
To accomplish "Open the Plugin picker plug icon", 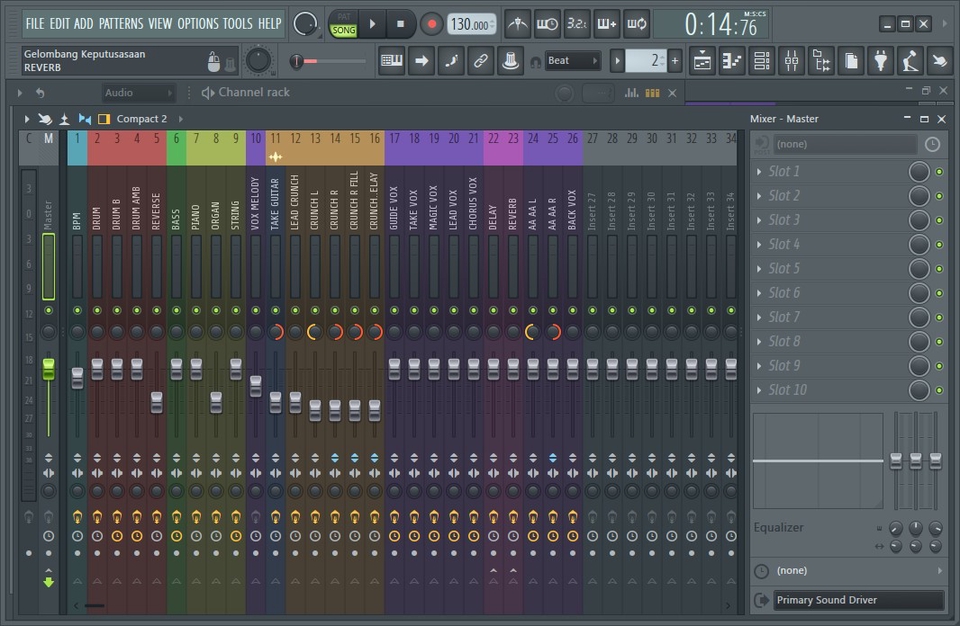I will point(879,61).
